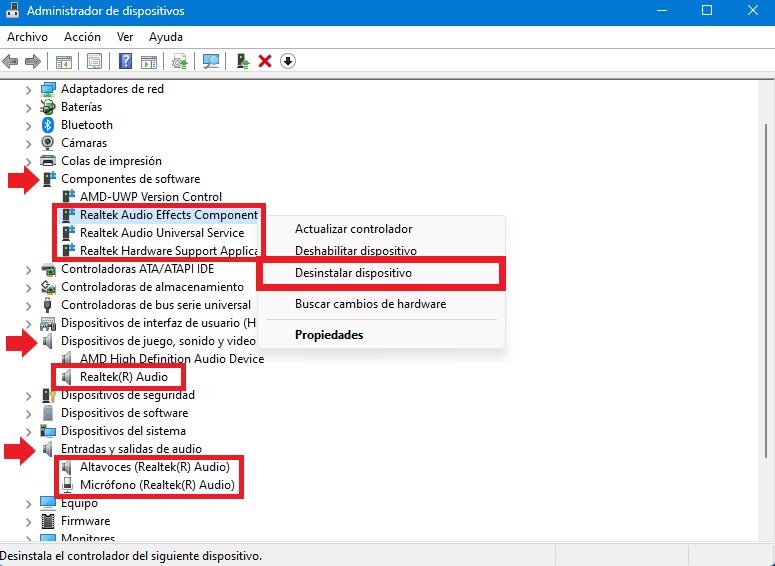Viewport: 775px width, 566px height.
Task: Click the Colas de impresión printer icon
Action: point(48,161)
